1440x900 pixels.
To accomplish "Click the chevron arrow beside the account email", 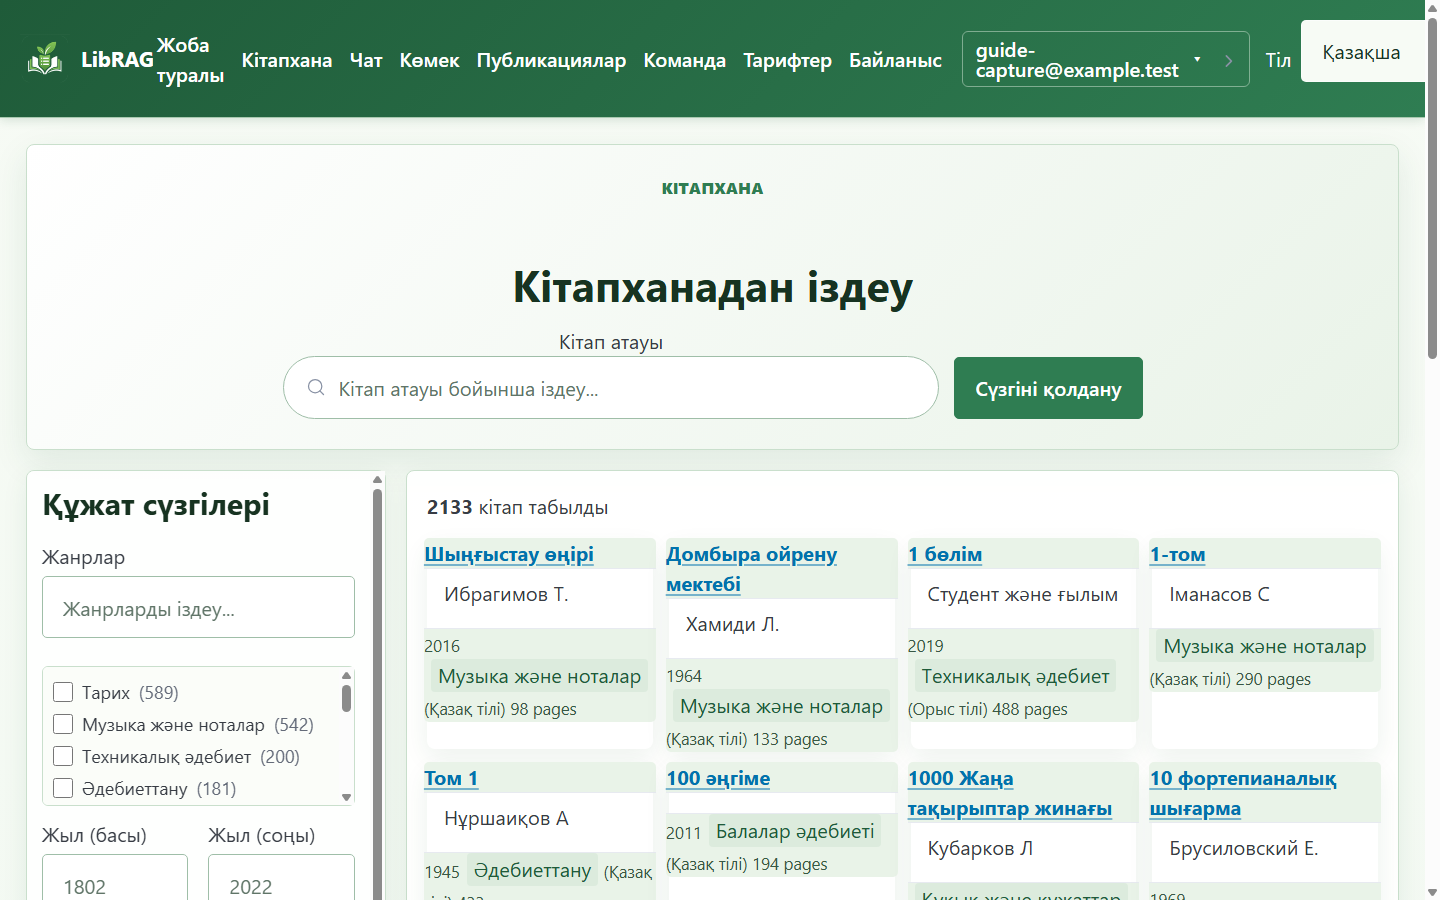I will tap(1228, 60).
